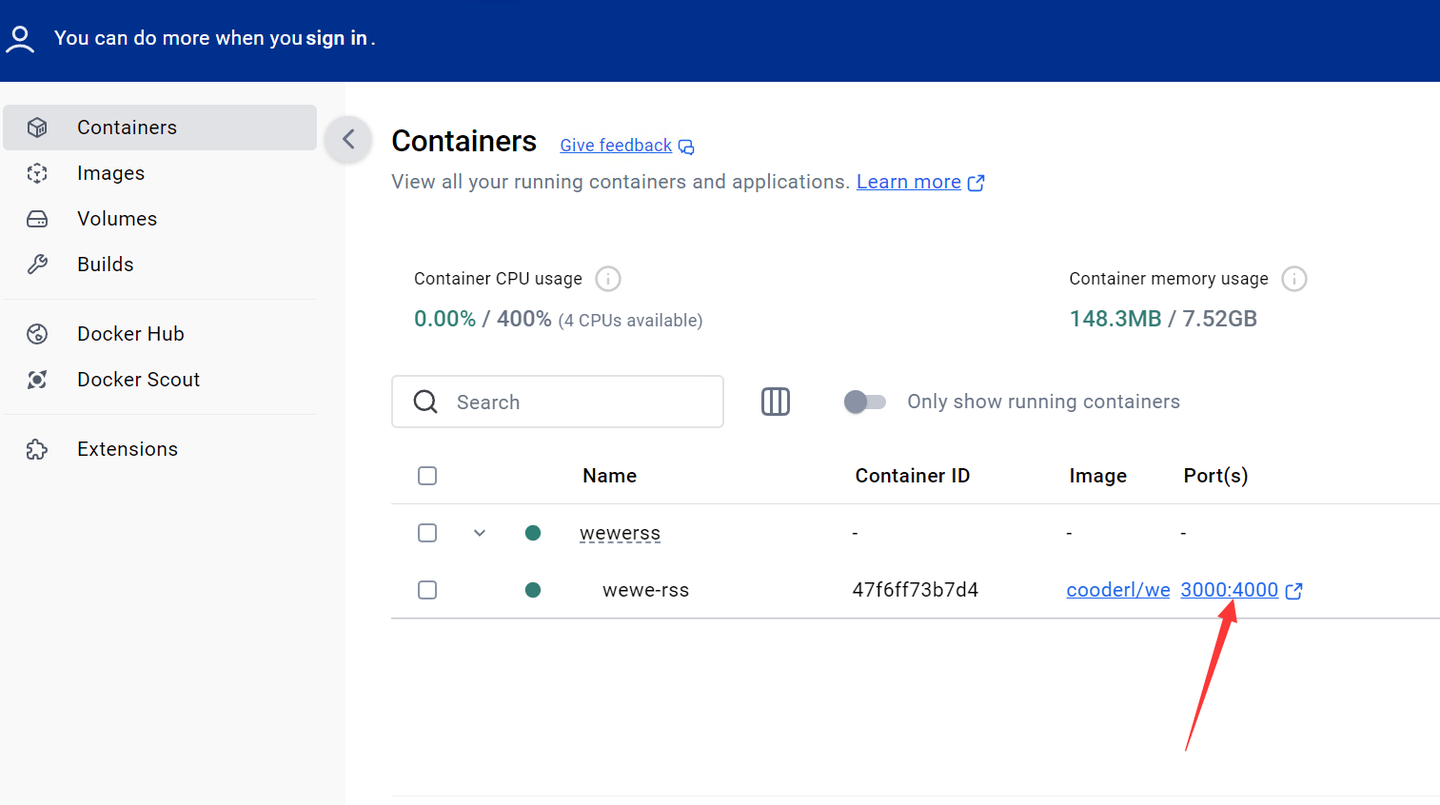1440x805 pixels.
Task: Collapse the wewerss container group
Action: click(479, 532)
